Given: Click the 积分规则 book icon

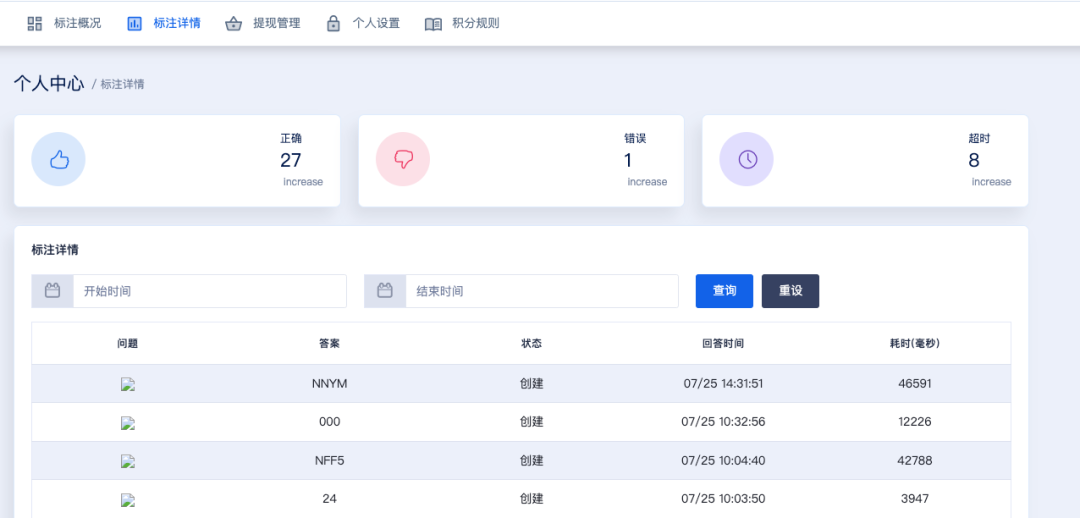Looking at the screenshot, I should pos(433,24).
